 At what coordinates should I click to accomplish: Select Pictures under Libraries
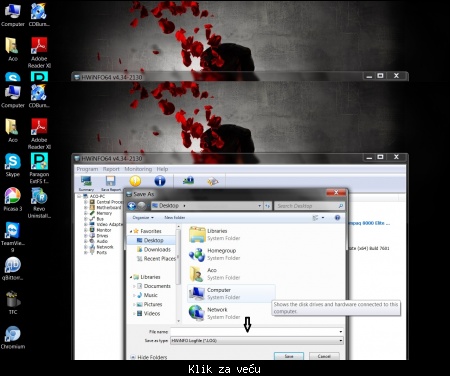153,304
